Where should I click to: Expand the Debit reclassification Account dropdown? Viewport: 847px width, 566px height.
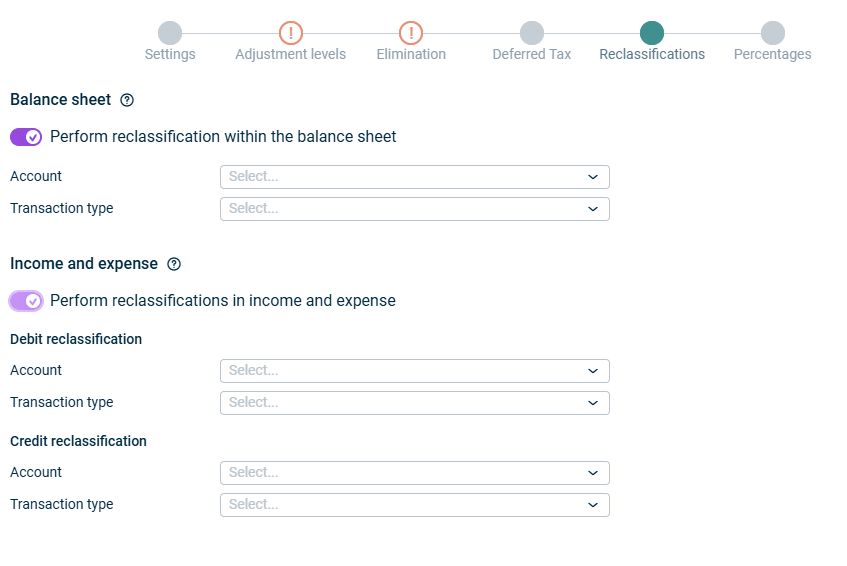(414, 371)
